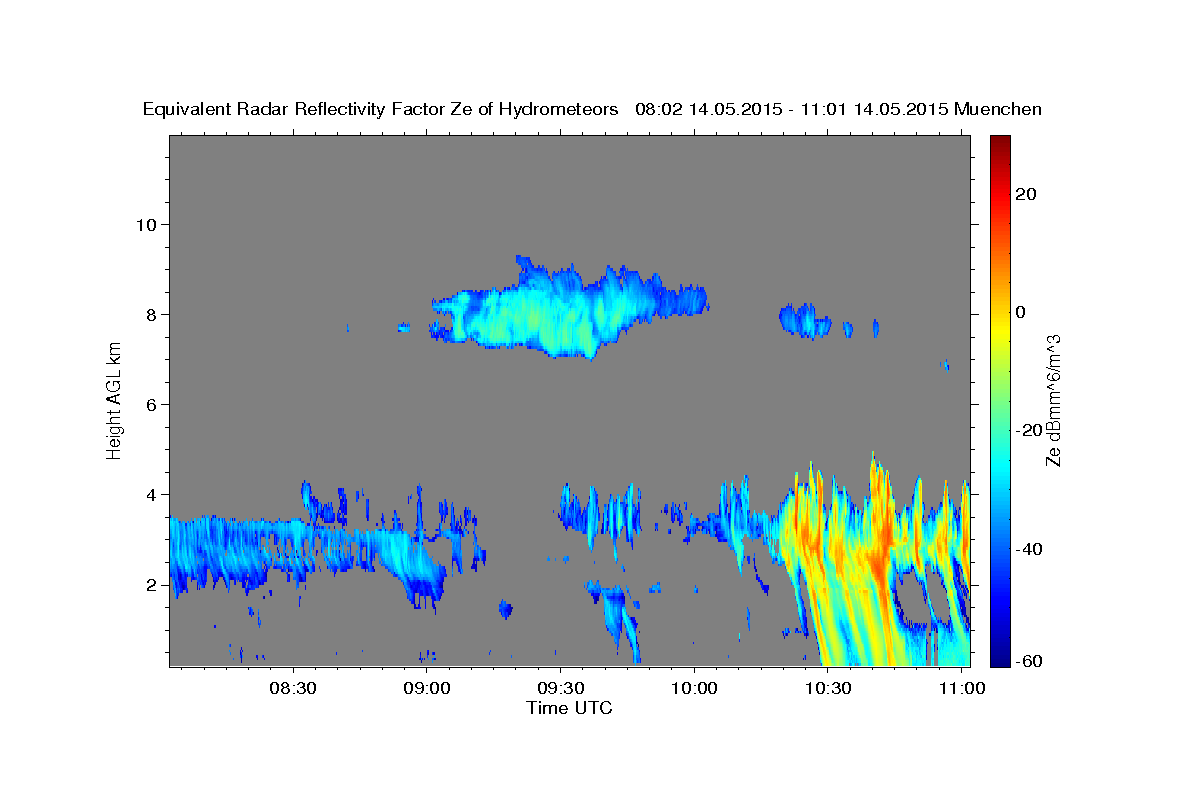Viewport: 1200px width, 800px height.
Task: Click the '11:00' time tick label
Action: point(962,688)
